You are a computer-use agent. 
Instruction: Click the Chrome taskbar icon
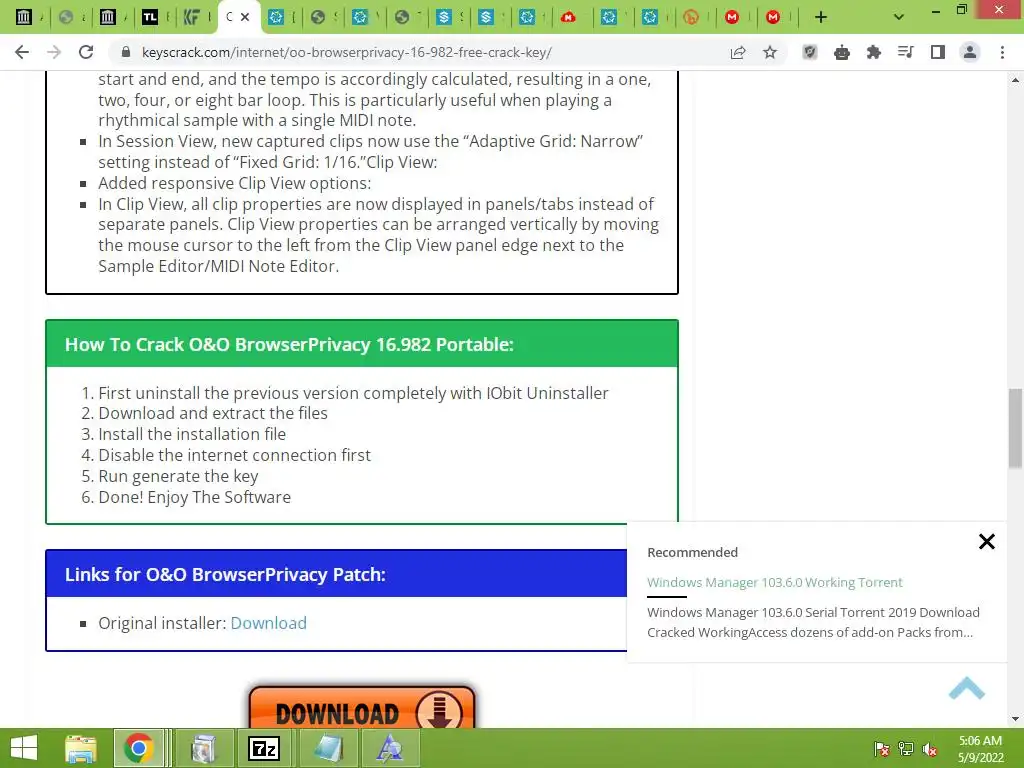click(x=138, y=748)
